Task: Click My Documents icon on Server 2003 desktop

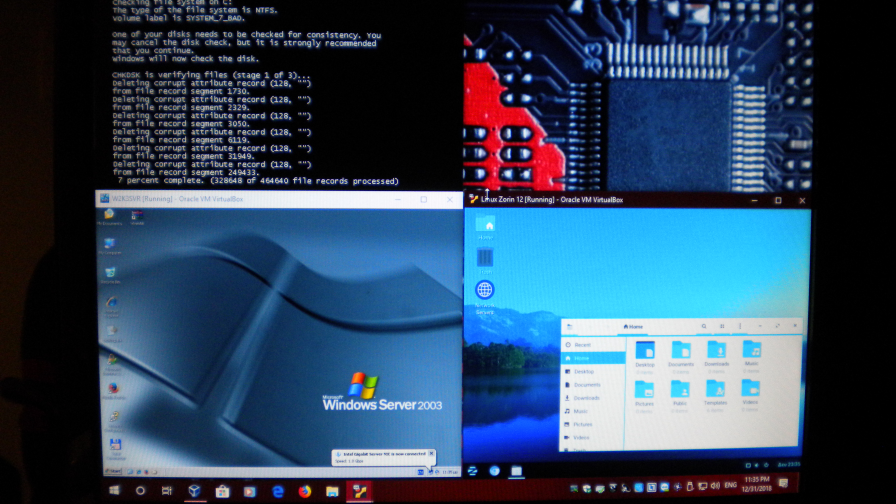Action: coord(109,217)
